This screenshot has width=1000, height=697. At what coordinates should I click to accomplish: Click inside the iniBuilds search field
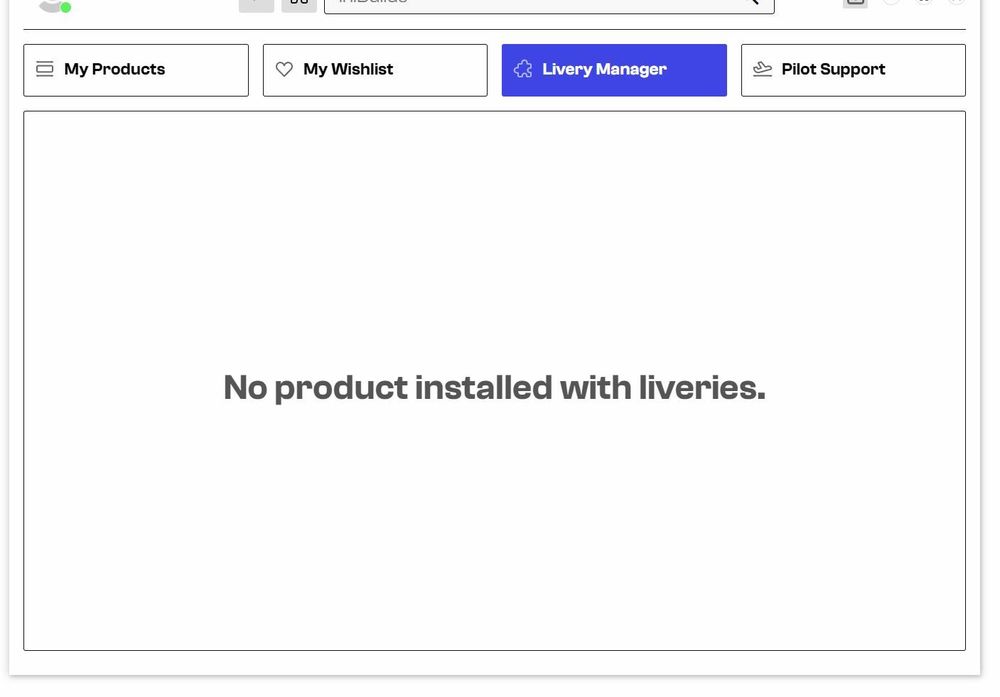540,3
